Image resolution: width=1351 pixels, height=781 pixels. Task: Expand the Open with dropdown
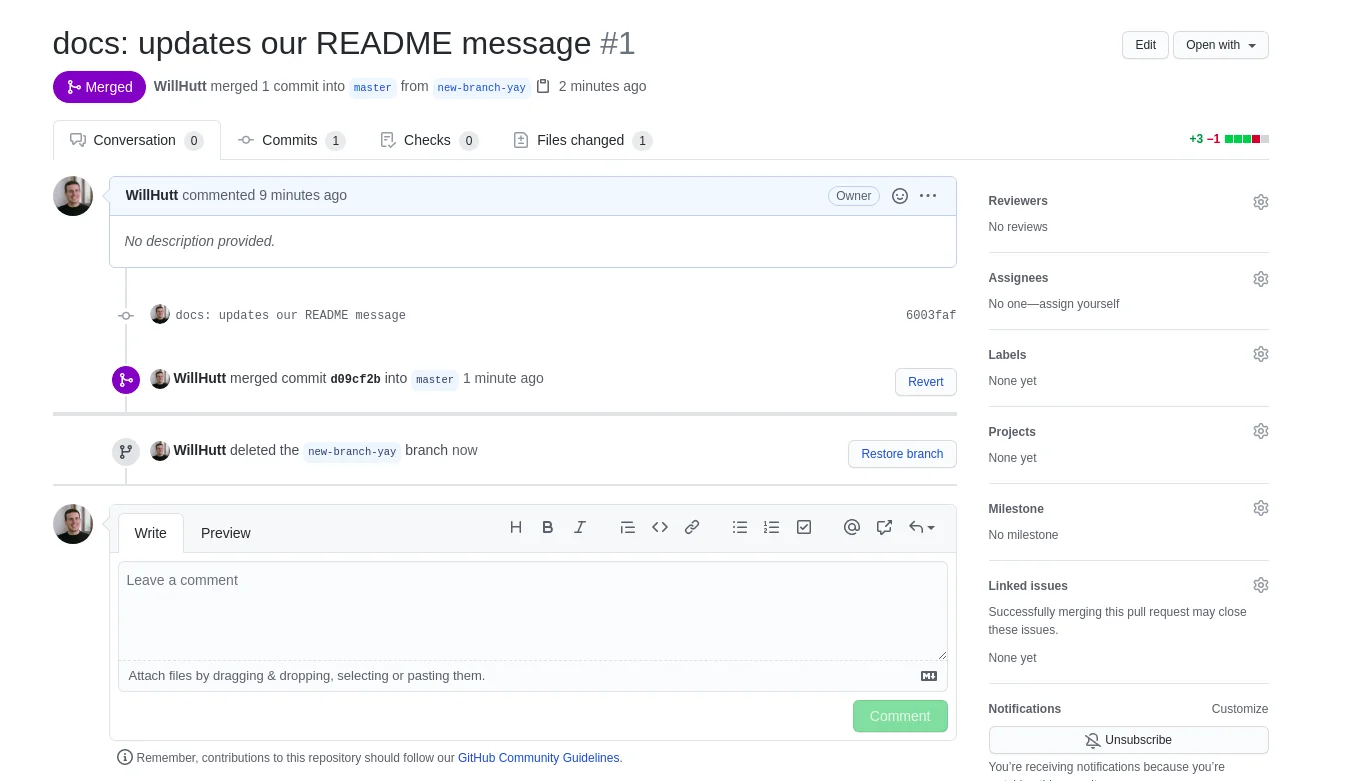tap(1220, 45)
